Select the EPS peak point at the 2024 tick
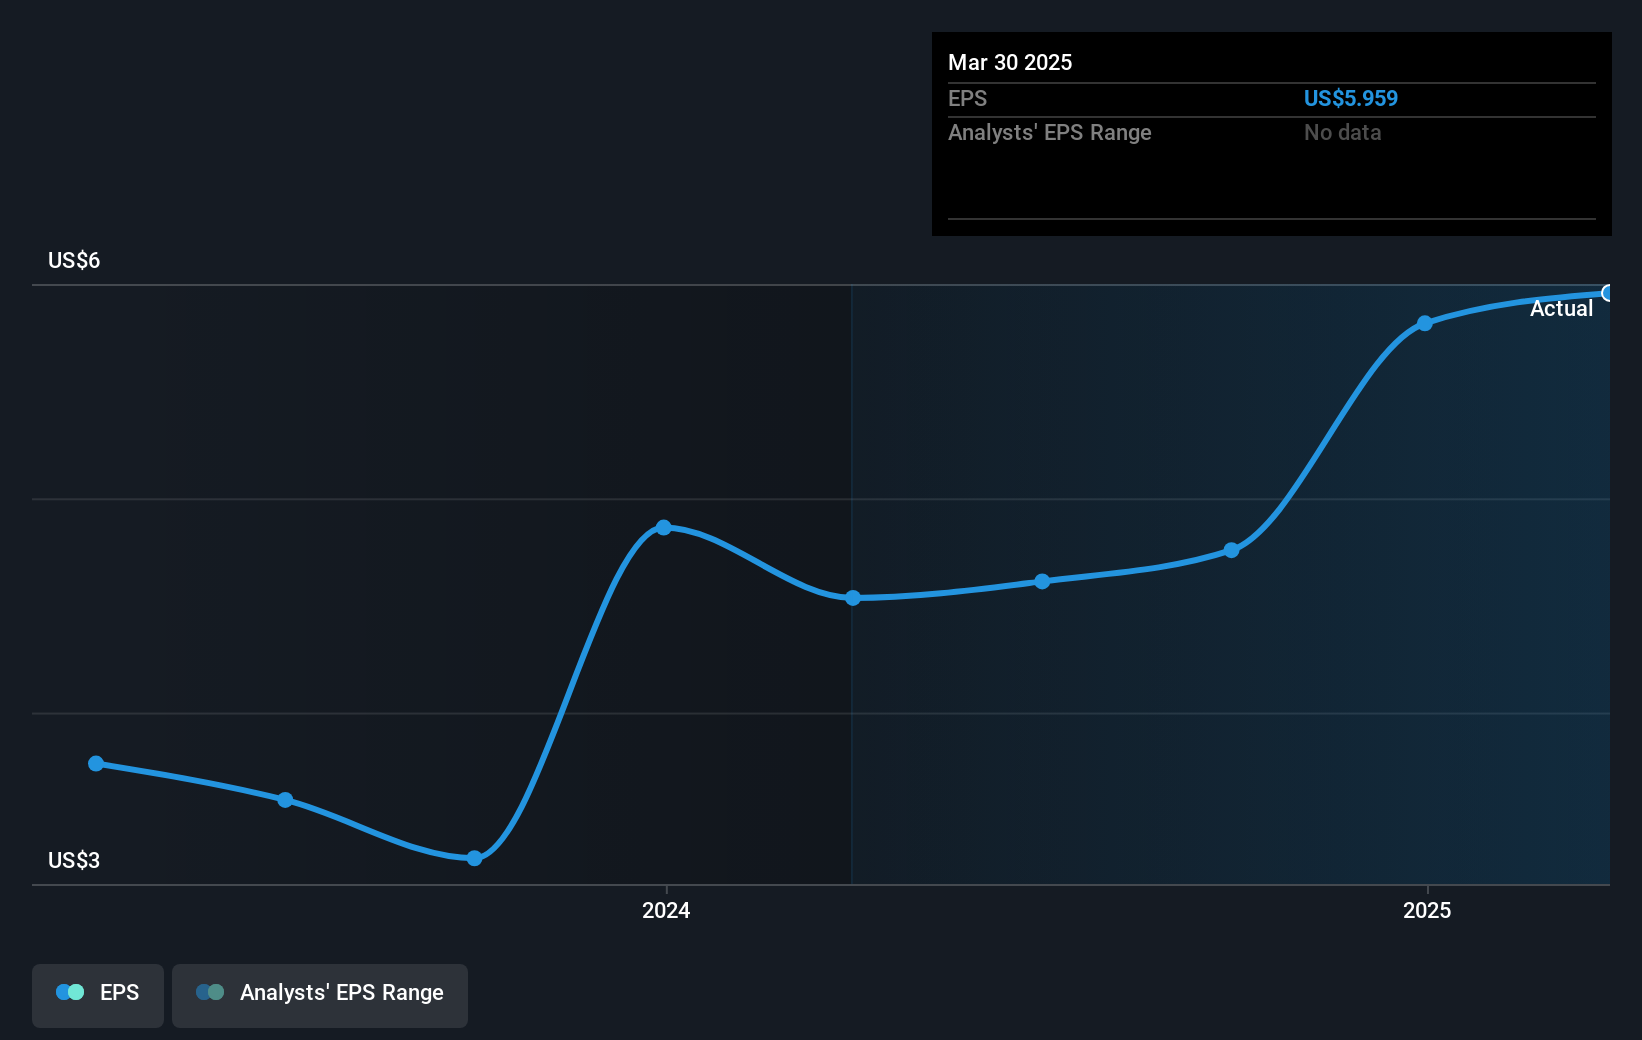 pos(664,527)
